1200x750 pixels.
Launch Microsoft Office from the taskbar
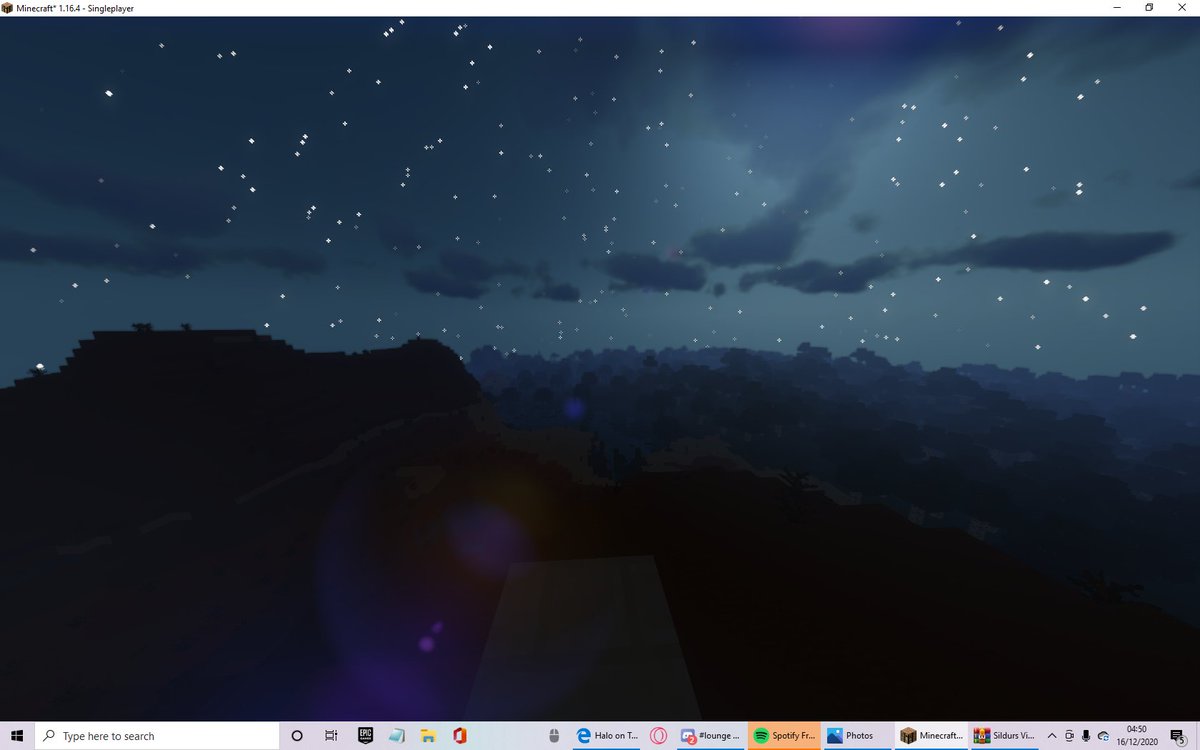[460, 736]
